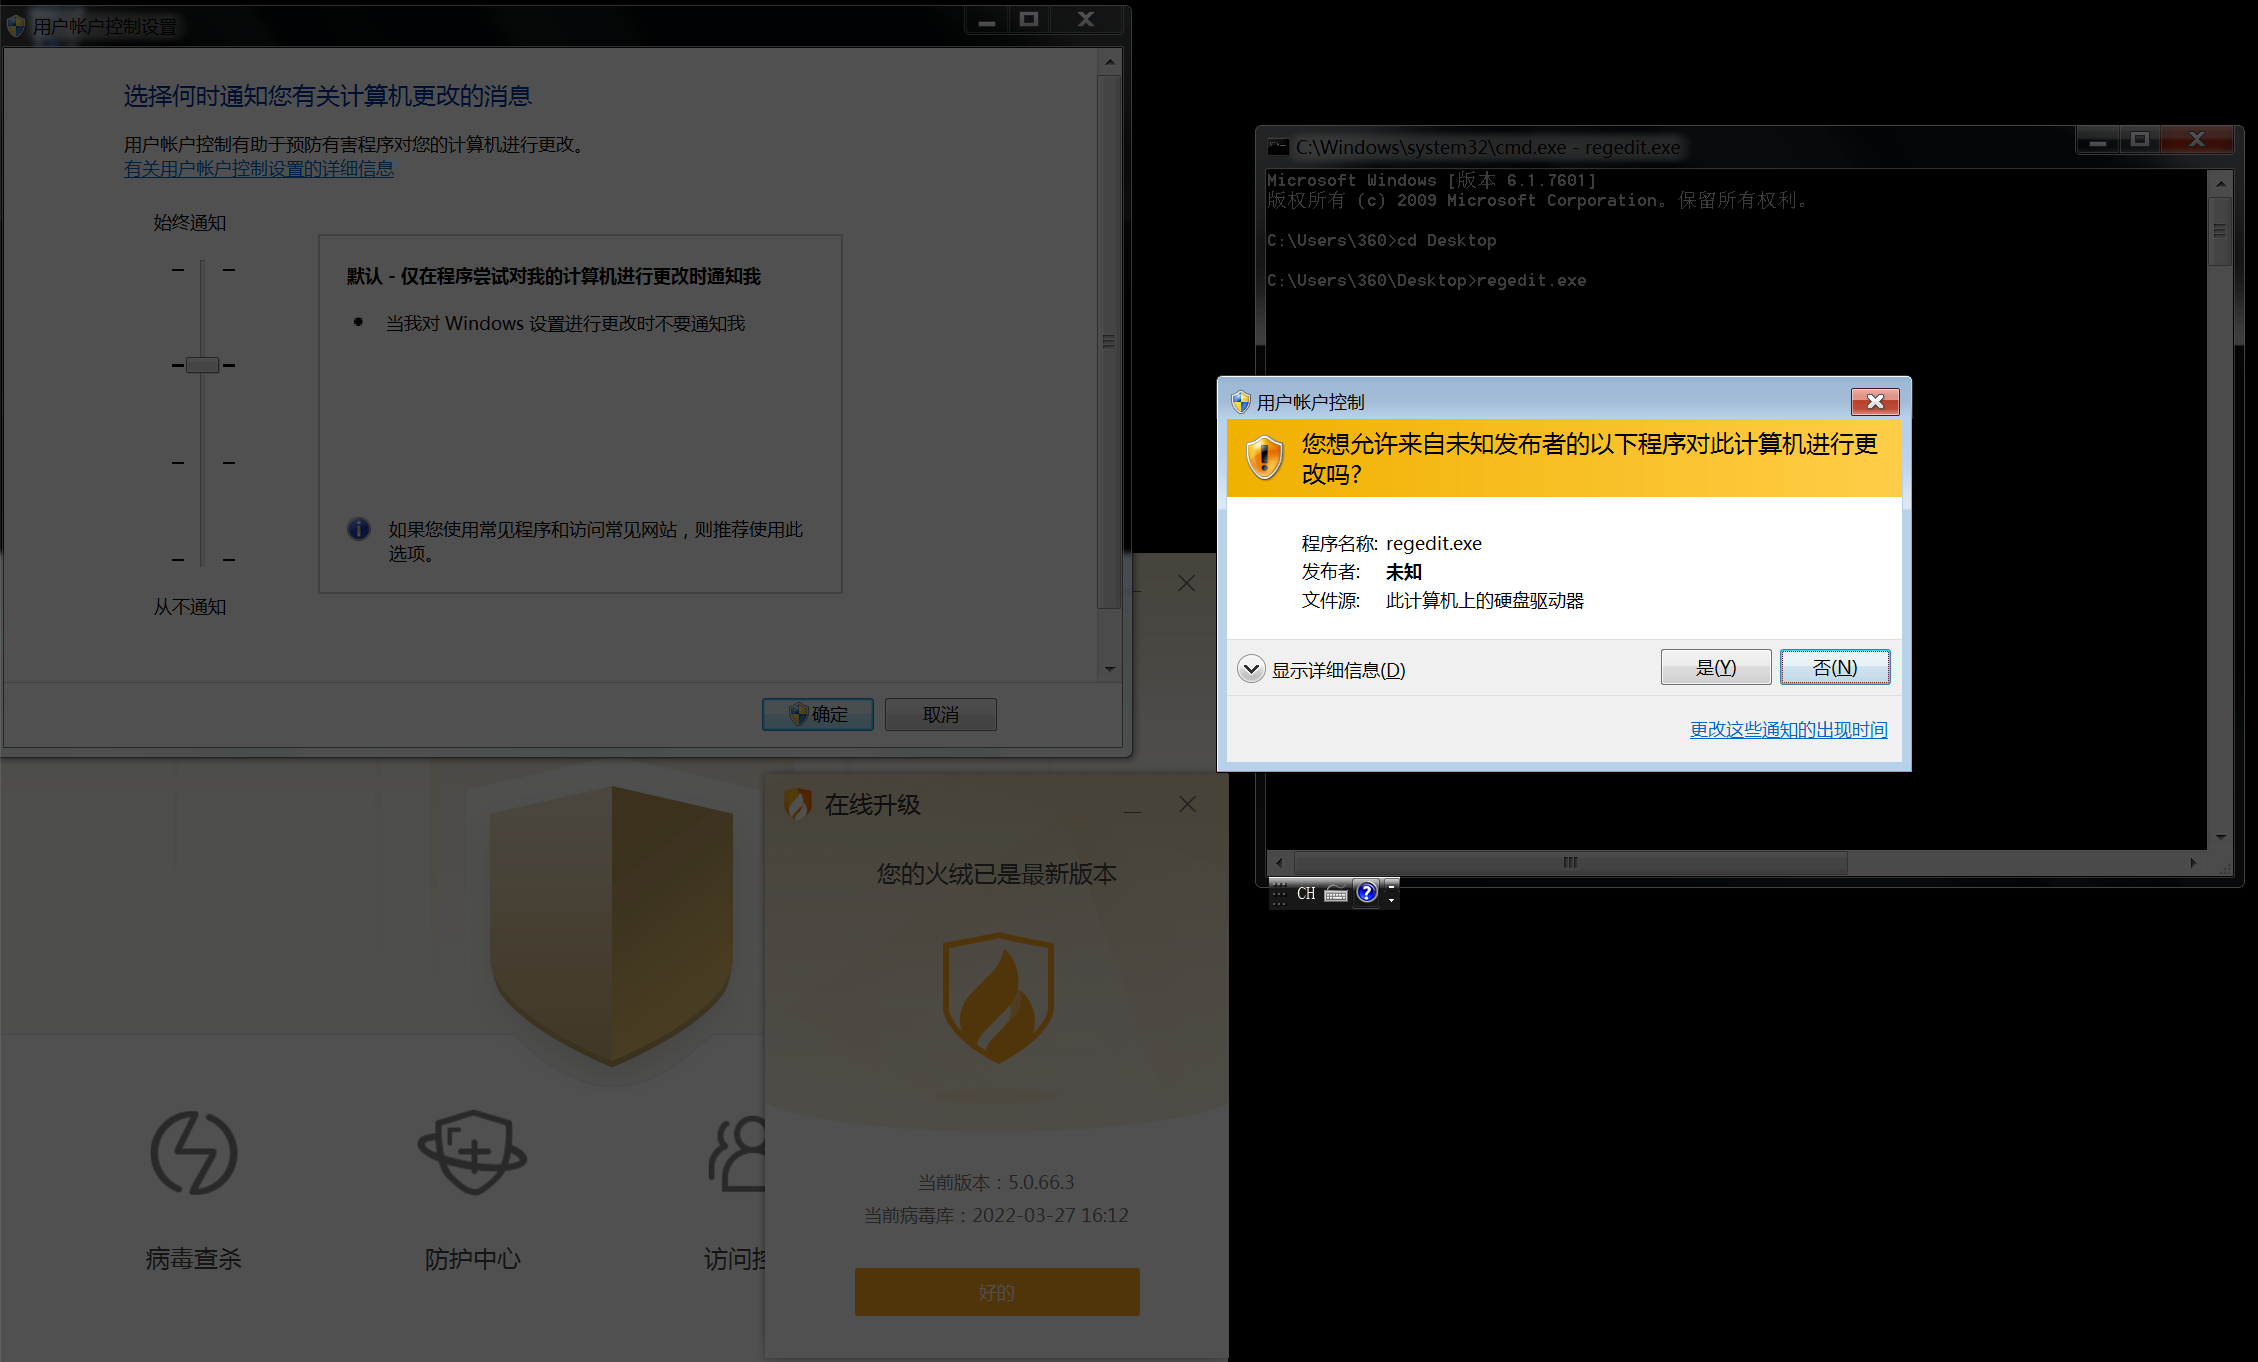Open 更改这些通知的出现时间 link
This screenshot has height=1362, width=2258.
[x=1788, y=730]
